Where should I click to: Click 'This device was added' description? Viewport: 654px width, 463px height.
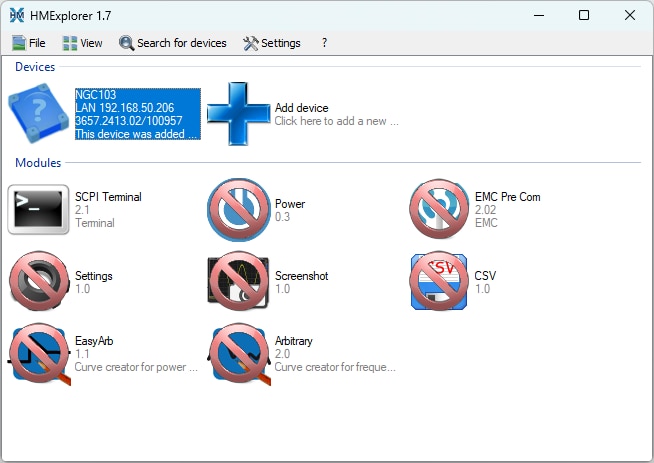click(136, 134)
